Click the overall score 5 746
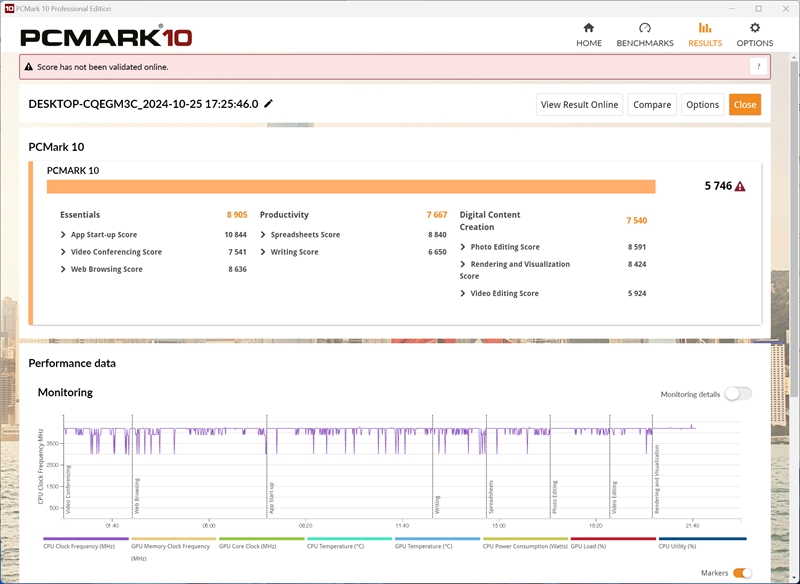Viewport: 800px width, 584px height. point(718,186)
